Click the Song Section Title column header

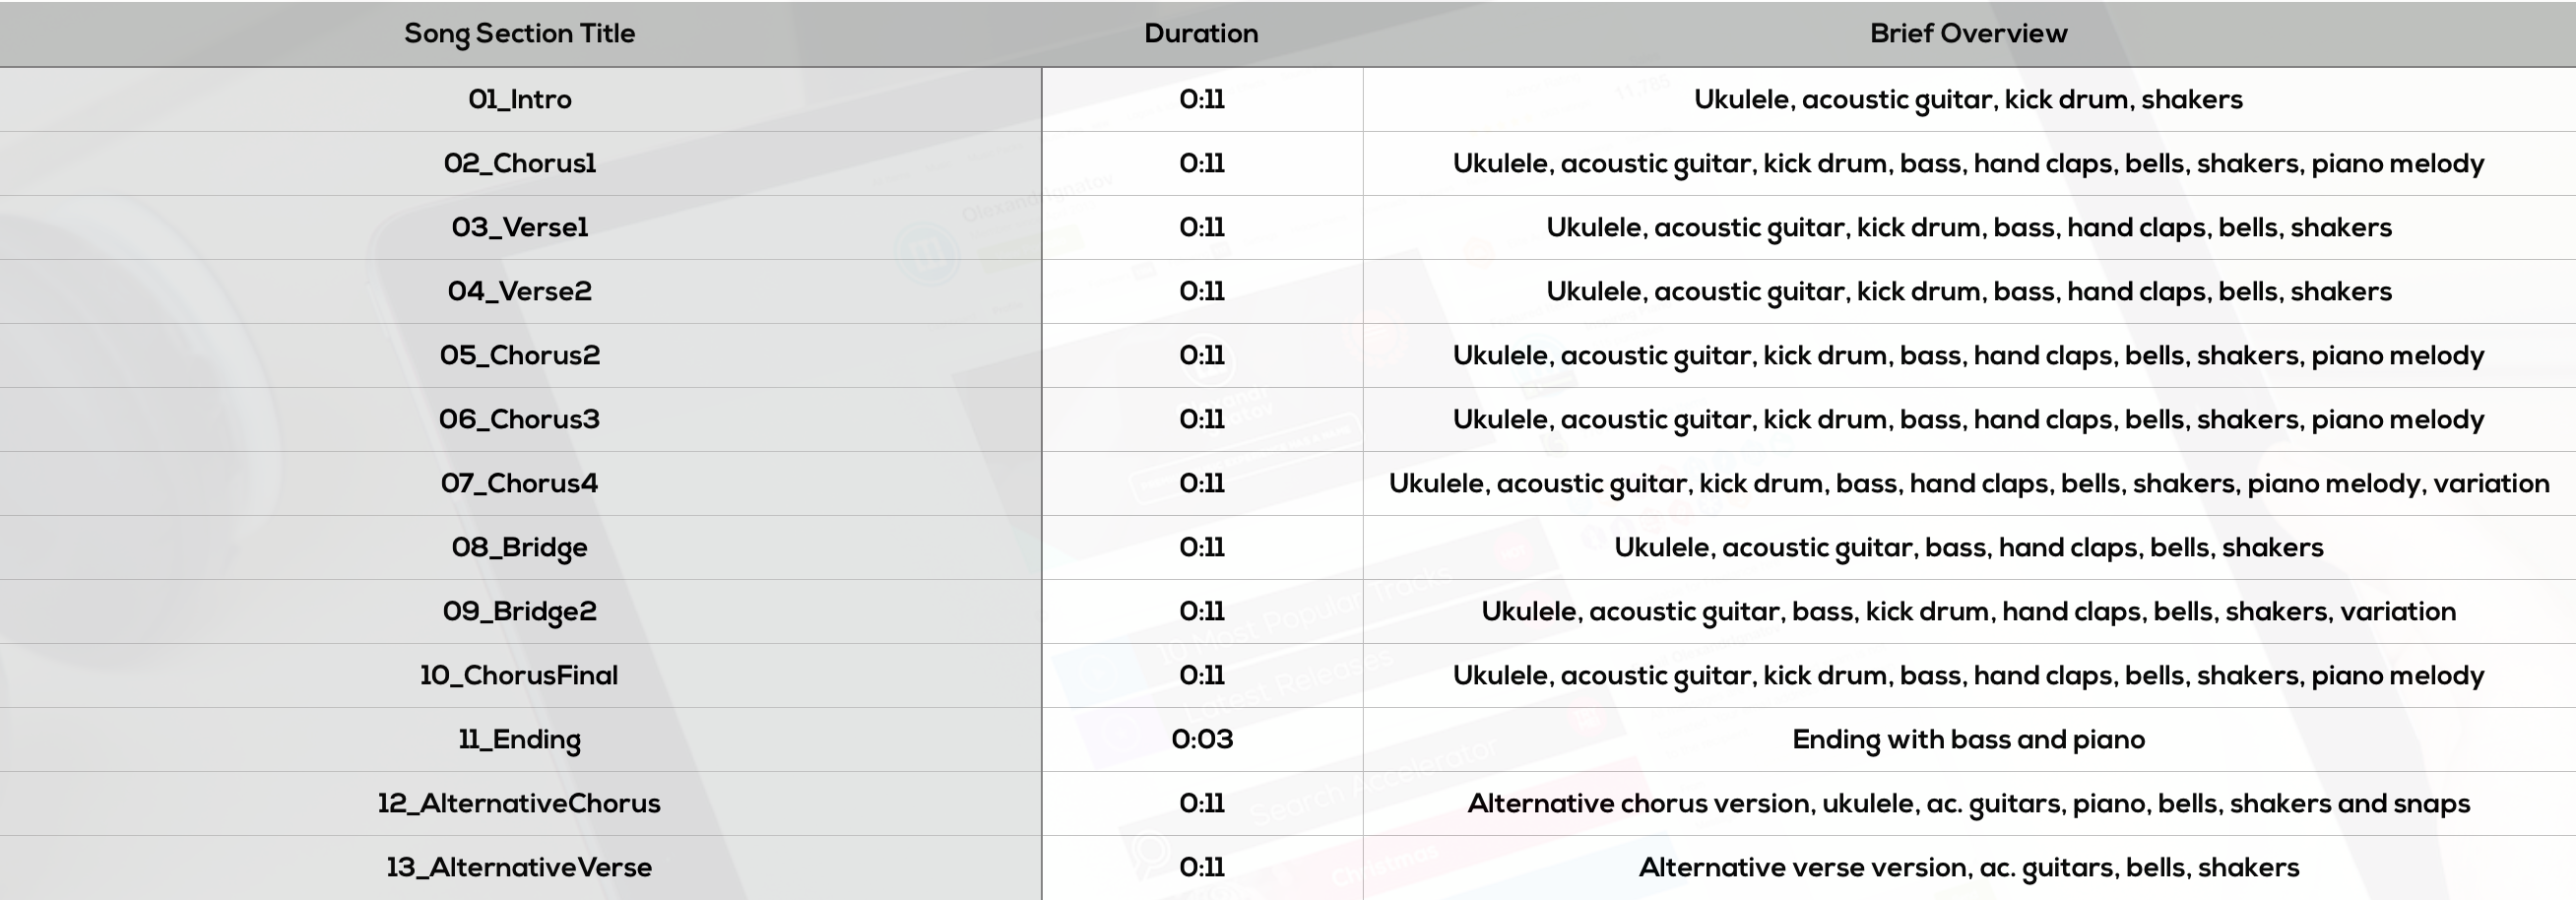[520, 34]
